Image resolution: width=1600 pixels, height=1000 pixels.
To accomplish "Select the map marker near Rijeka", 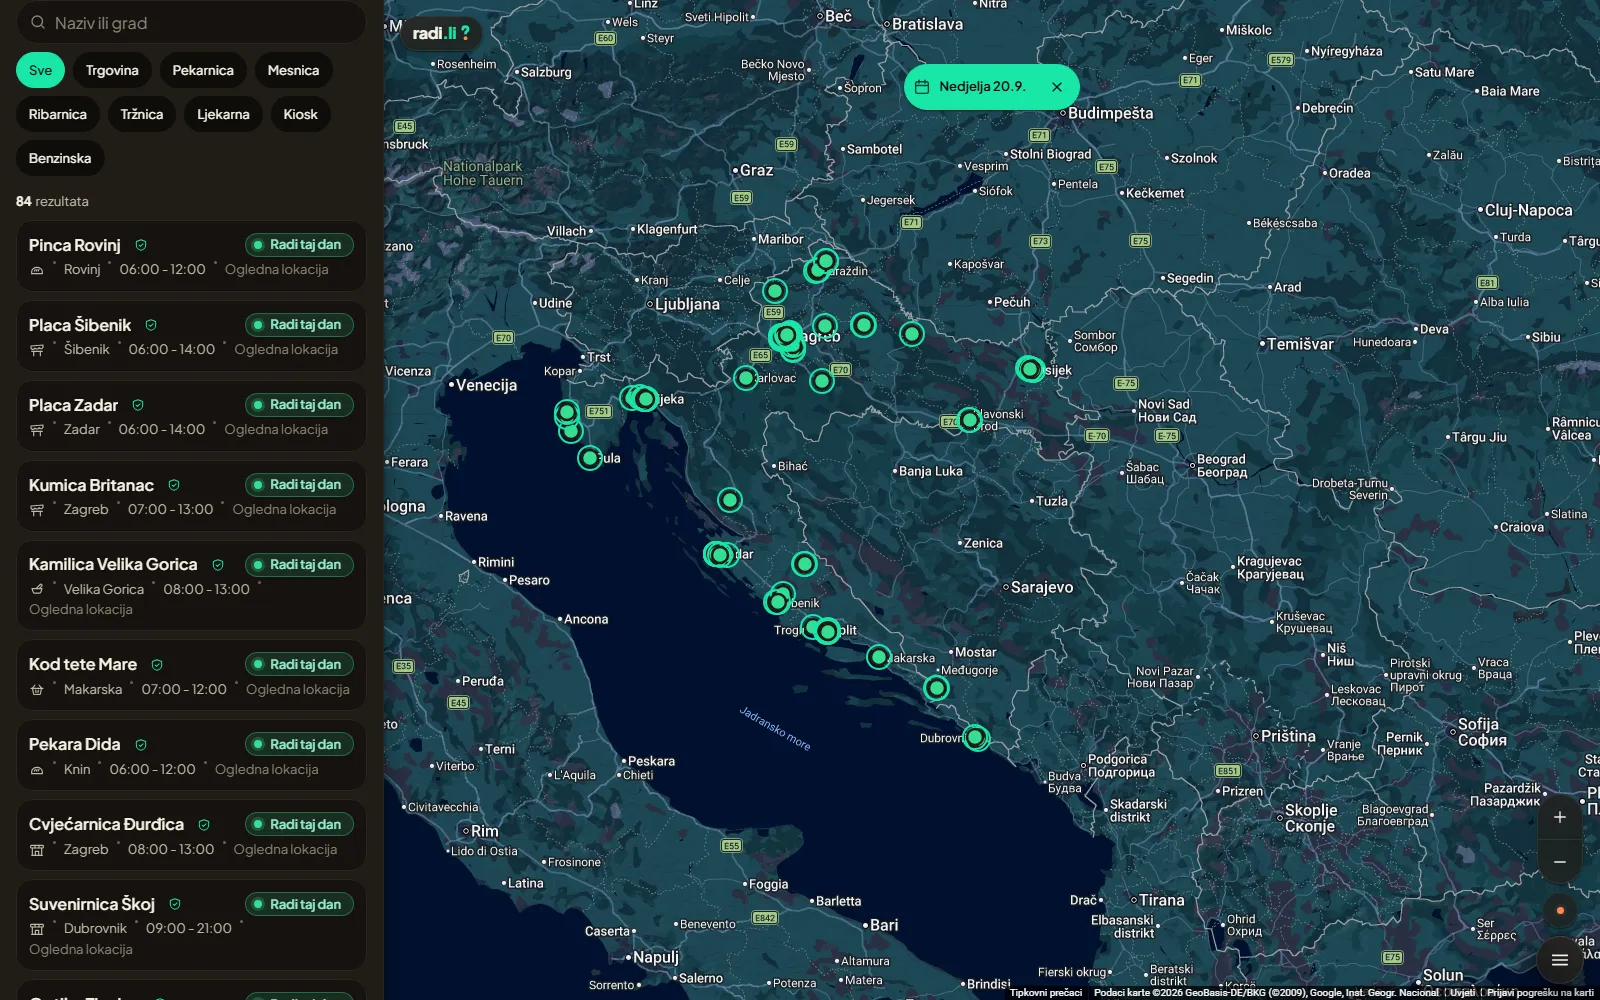I will [x=645, y=399].
